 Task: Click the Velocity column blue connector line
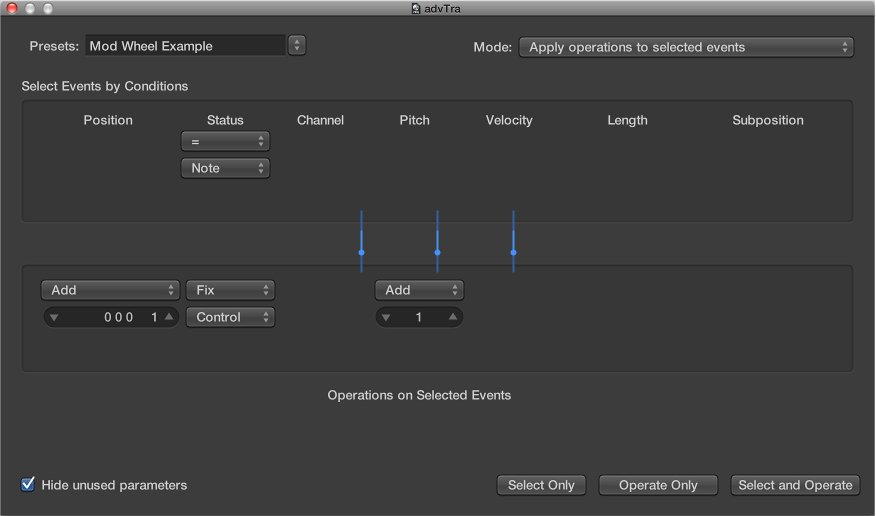513,241
